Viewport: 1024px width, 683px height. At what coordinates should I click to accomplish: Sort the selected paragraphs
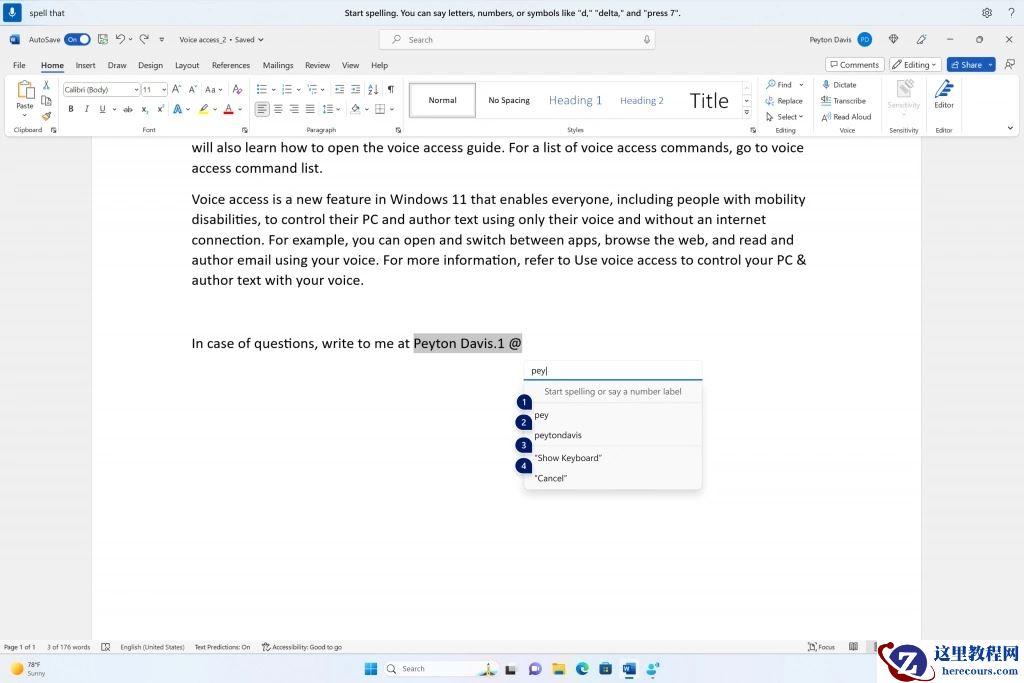(371, 89)
